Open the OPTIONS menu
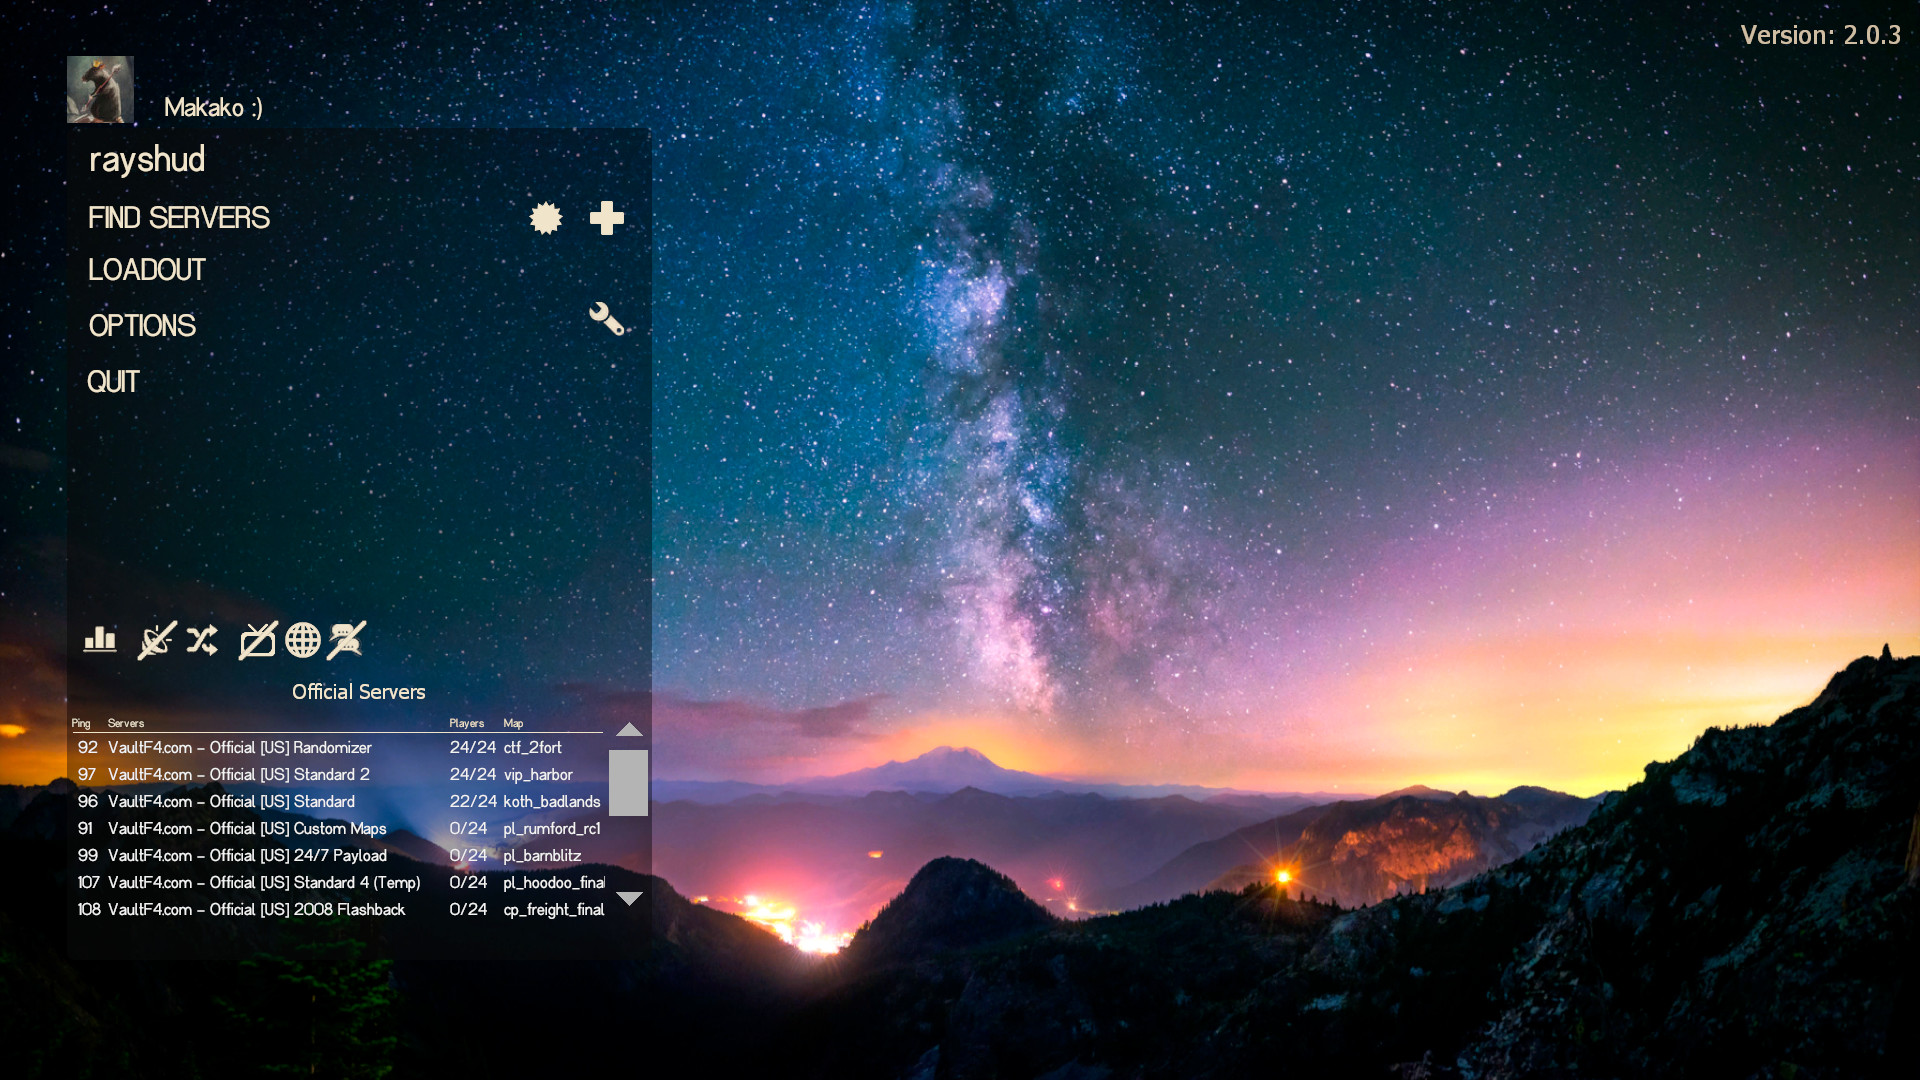This screenshot has width=1920, height=1080. 142,326
